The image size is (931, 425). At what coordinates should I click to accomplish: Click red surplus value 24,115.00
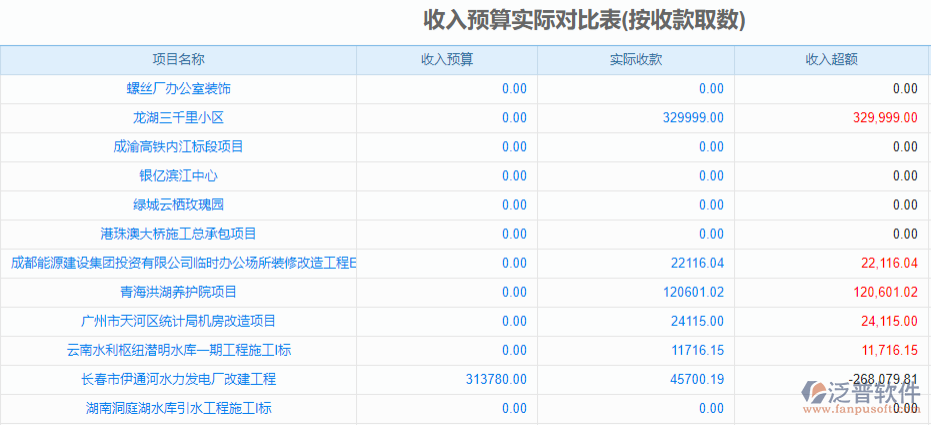pos(889,321)
